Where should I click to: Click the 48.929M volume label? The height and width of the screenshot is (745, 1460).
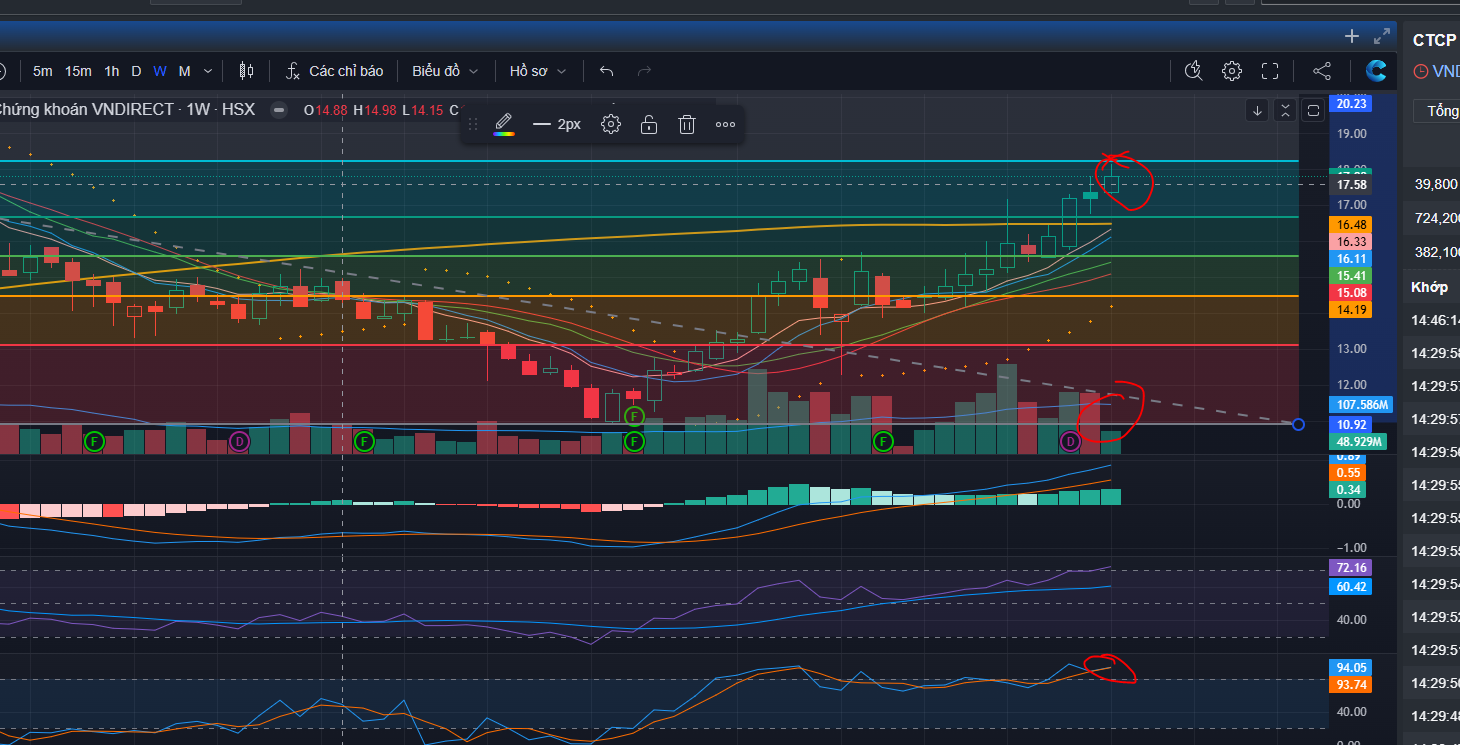click(1358, 441)
